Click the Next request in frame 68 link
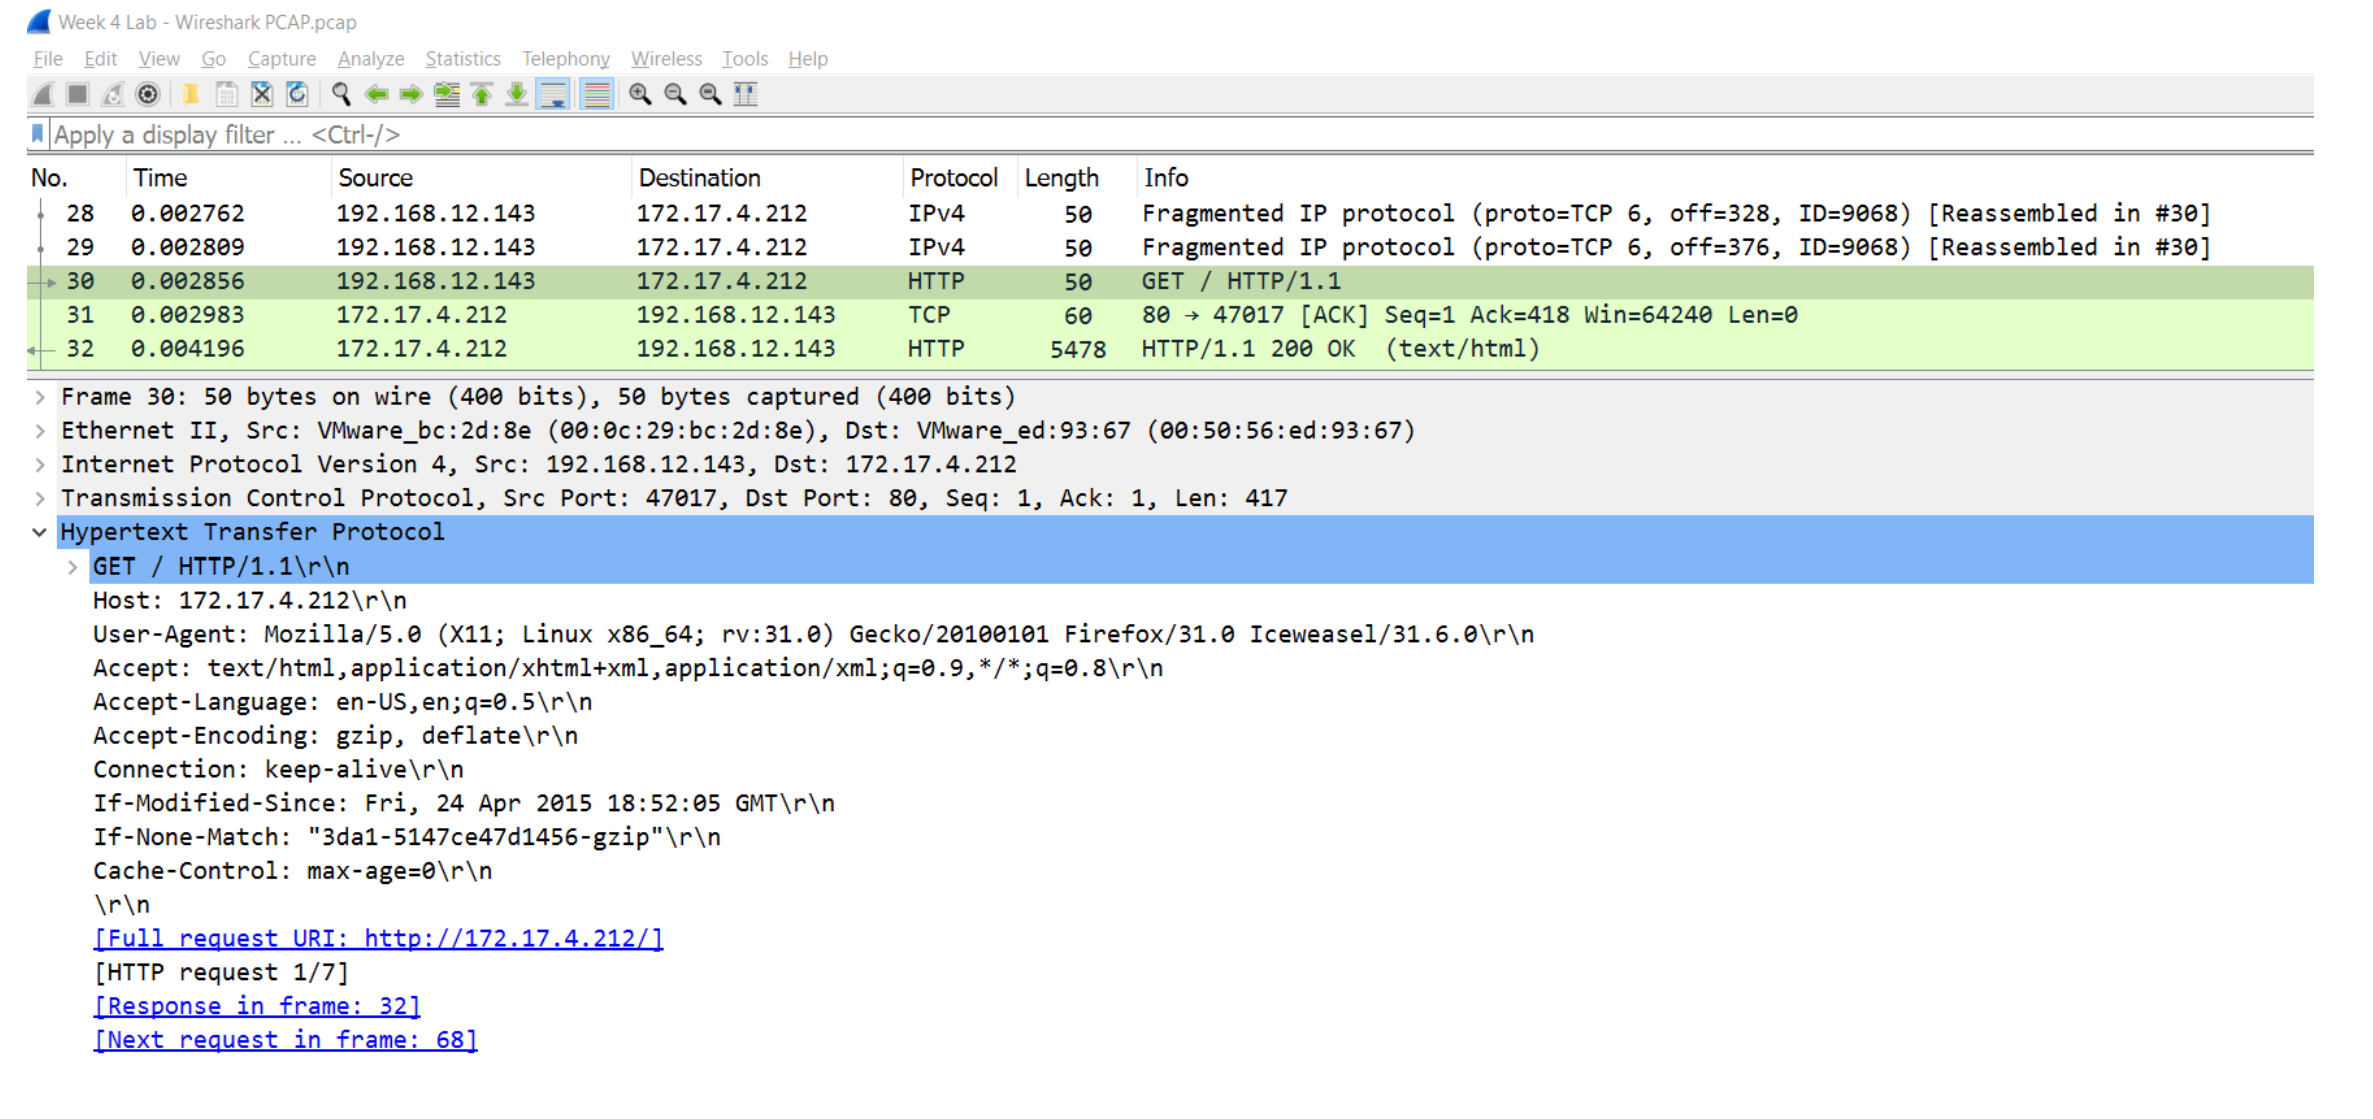The image size is (2373, 1119). [285, 1040]
